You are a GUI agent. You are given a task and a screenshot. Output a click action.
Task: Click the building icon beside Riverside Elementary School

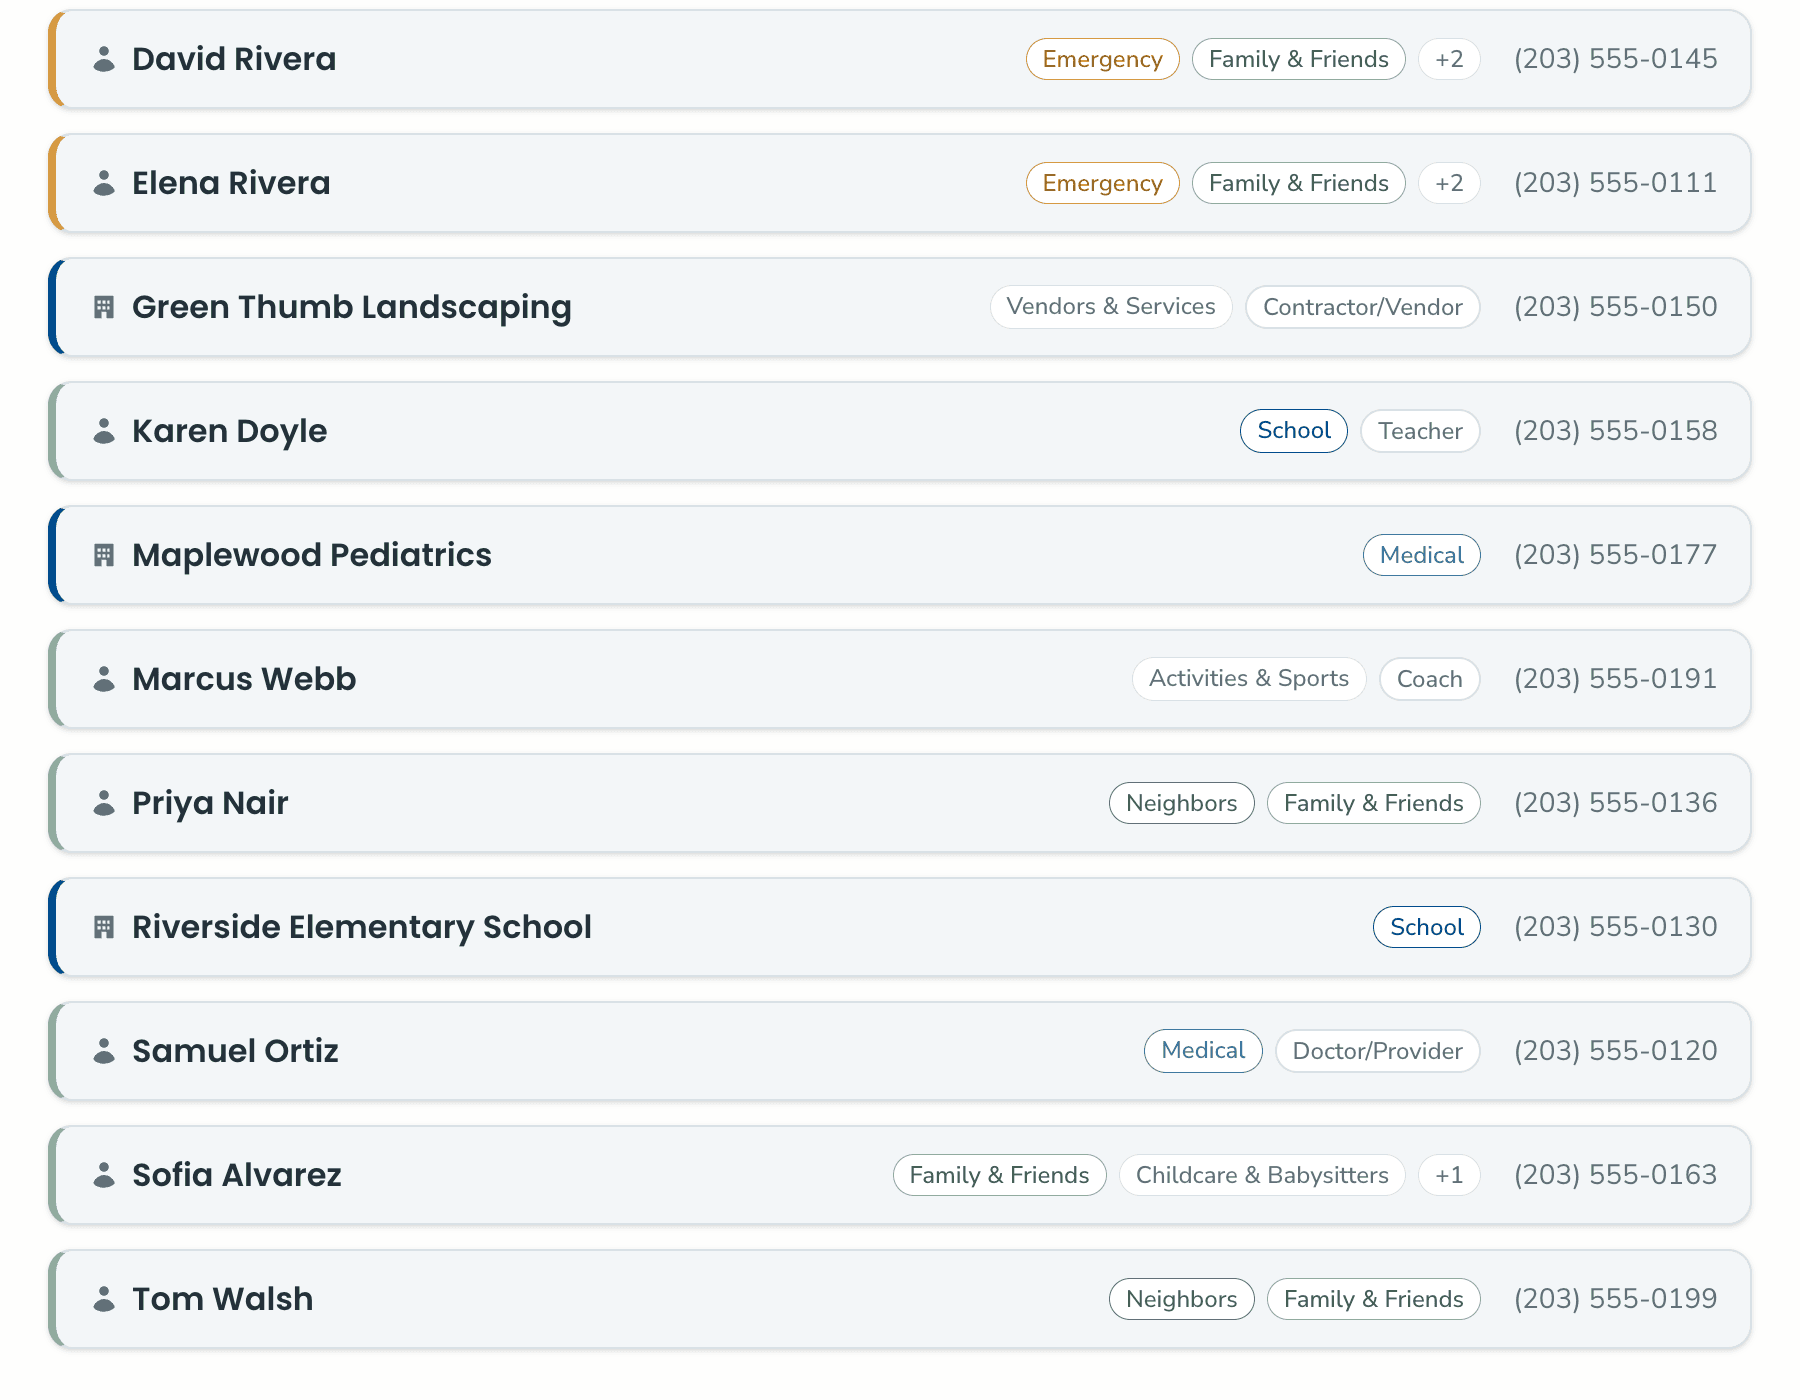pos(104,927)
